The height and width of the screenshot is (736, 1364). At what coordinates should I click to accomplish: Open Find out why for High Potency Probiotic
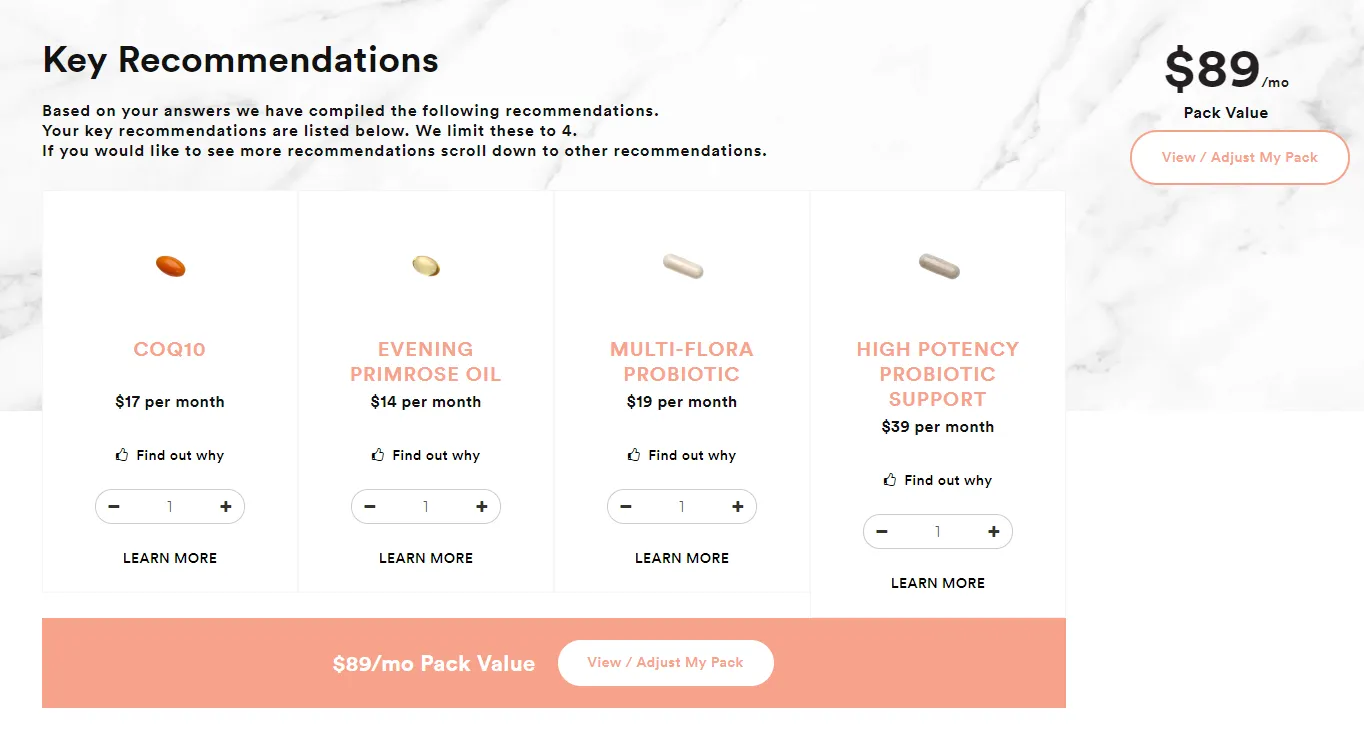point(938,480)
